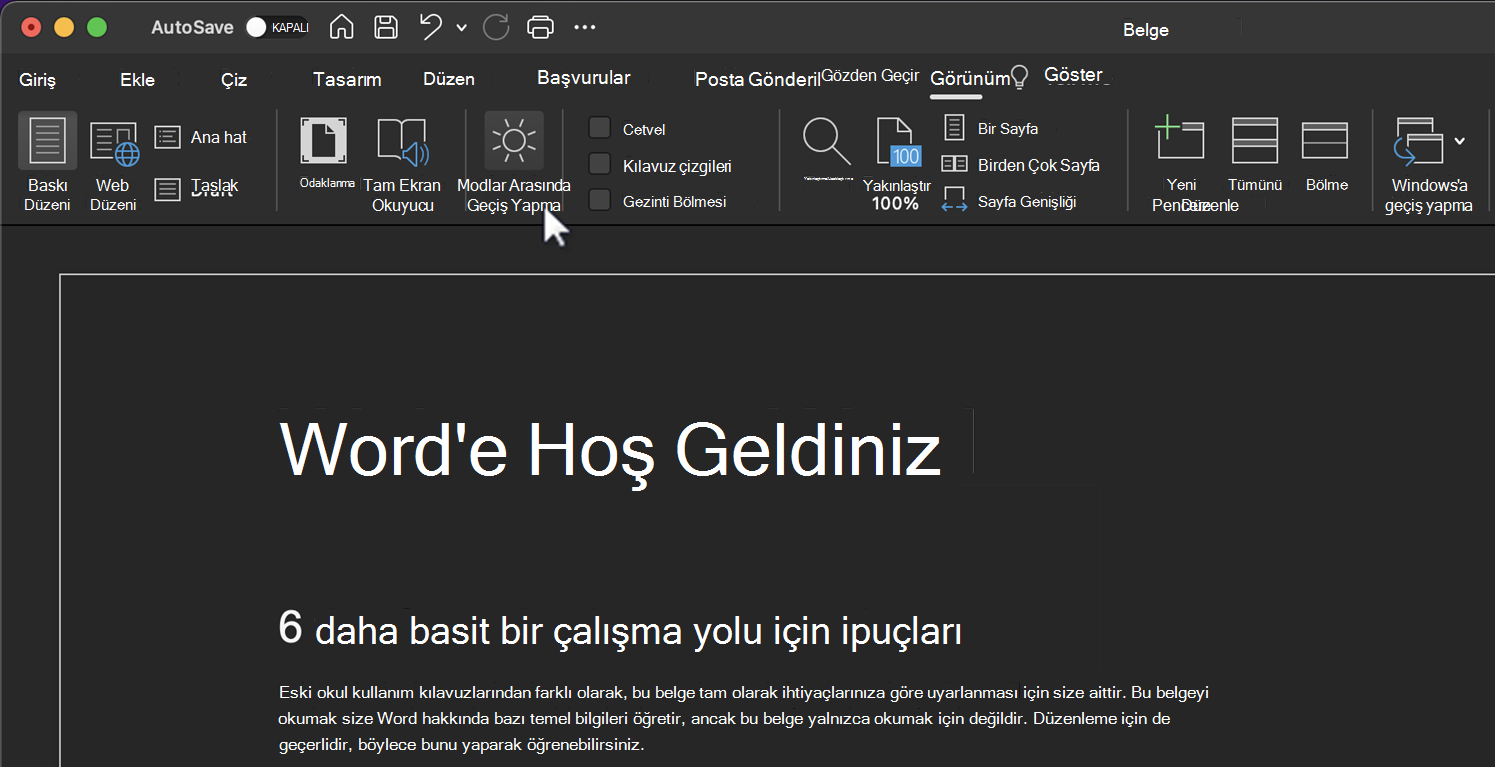The width and height of the screenshot is (1495, 767).
Task: Toggle the AutoSave switch
Action: pyautogui.click(x=278, y=27)
